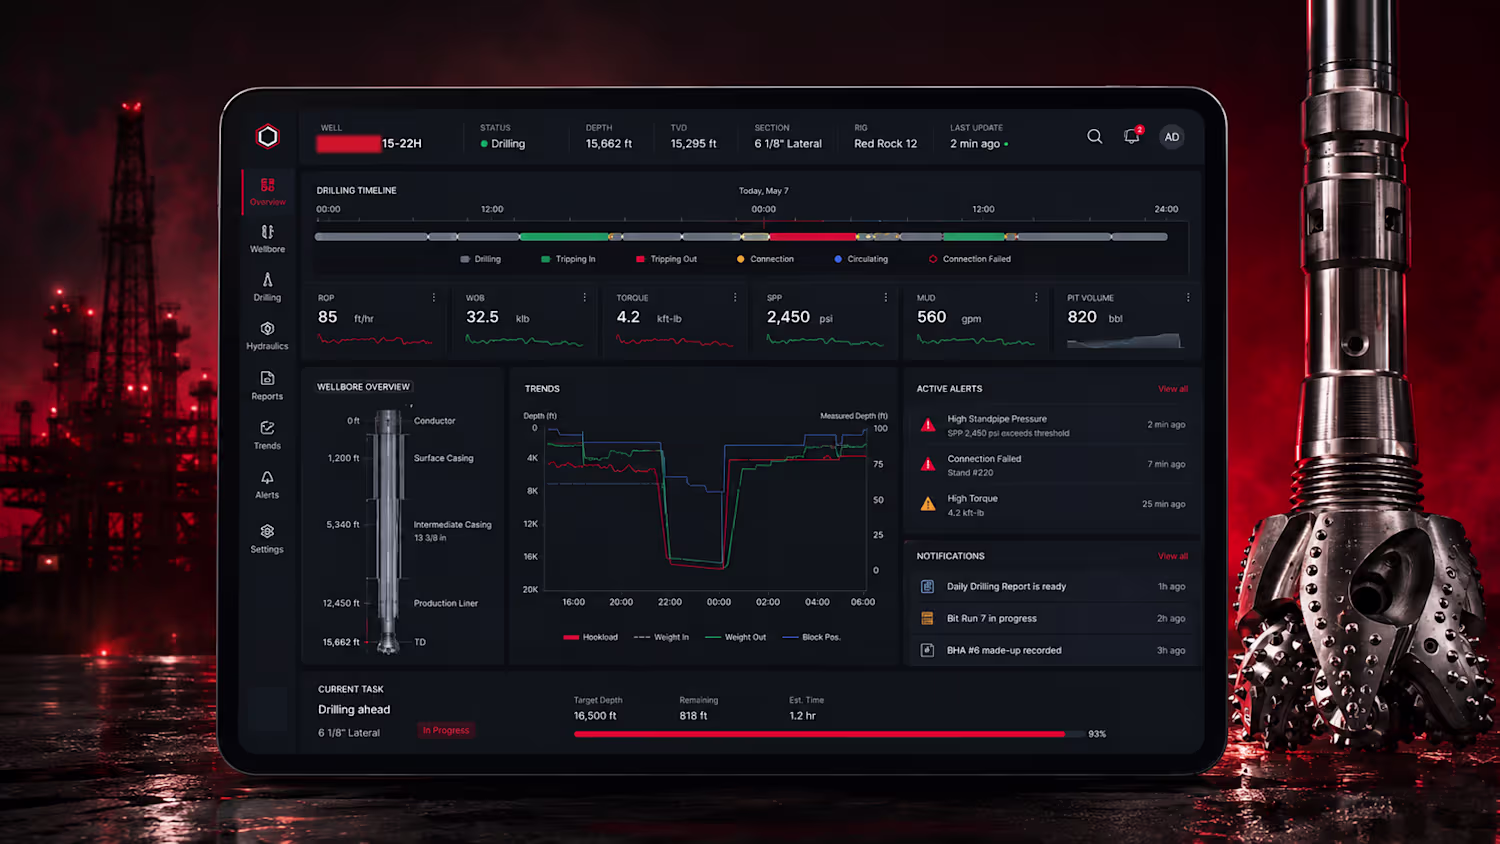Image resolution: width=1500 pixels, height=844 pixels.
Task: Click the first green Tripping In timeline segment
Action: point(564,237)
